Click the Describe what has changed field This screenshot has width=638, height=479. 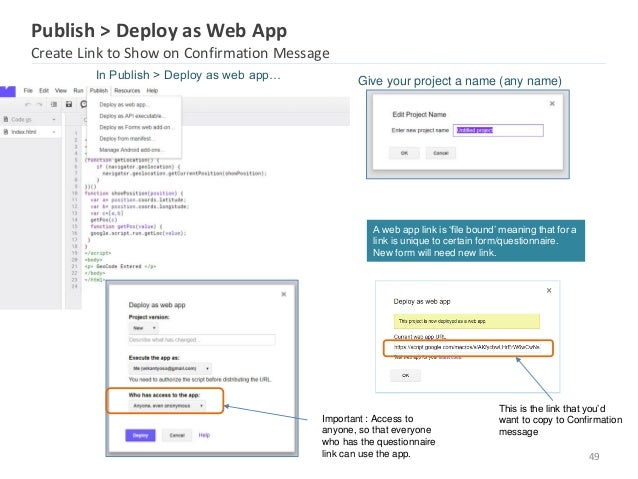click(202, 340)
